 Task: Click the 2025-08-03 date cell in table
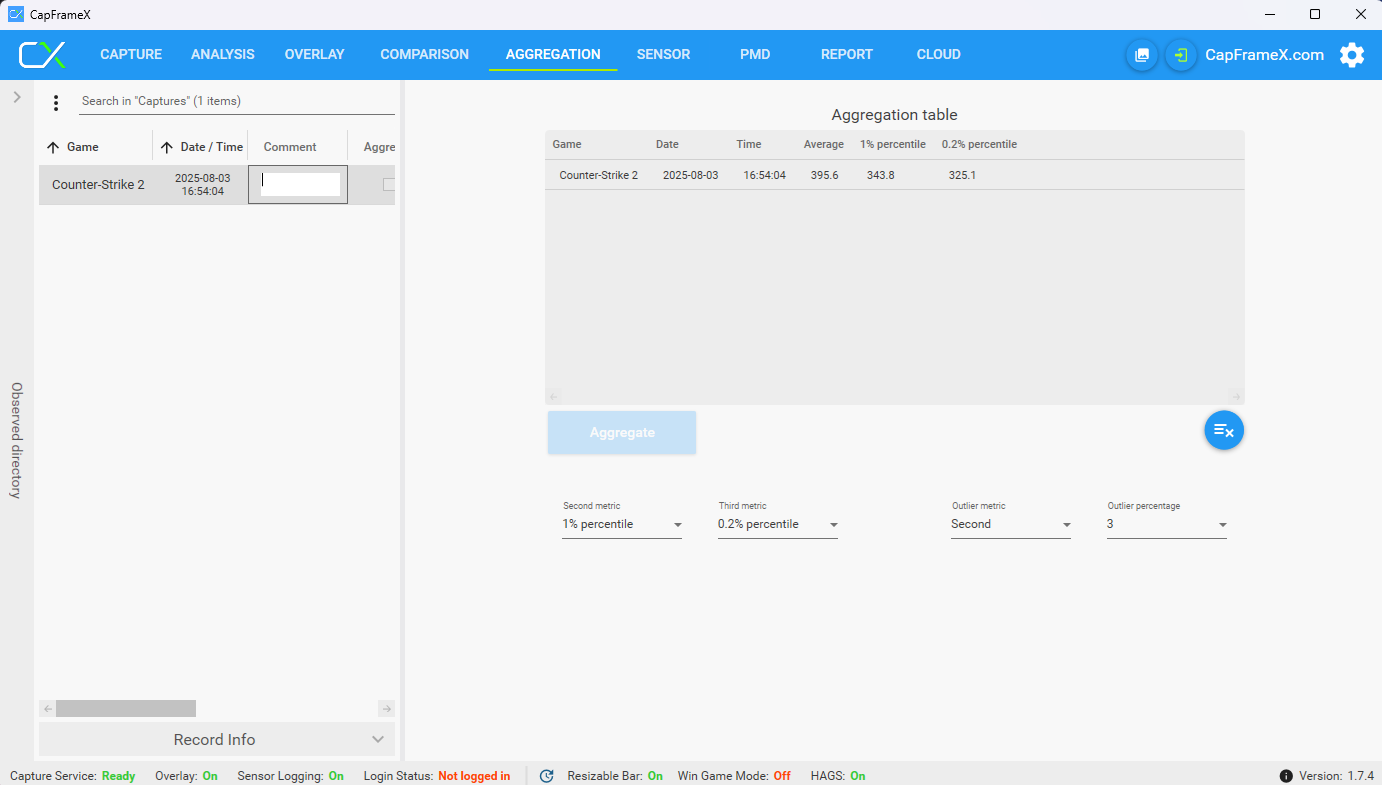coord(691,175)
